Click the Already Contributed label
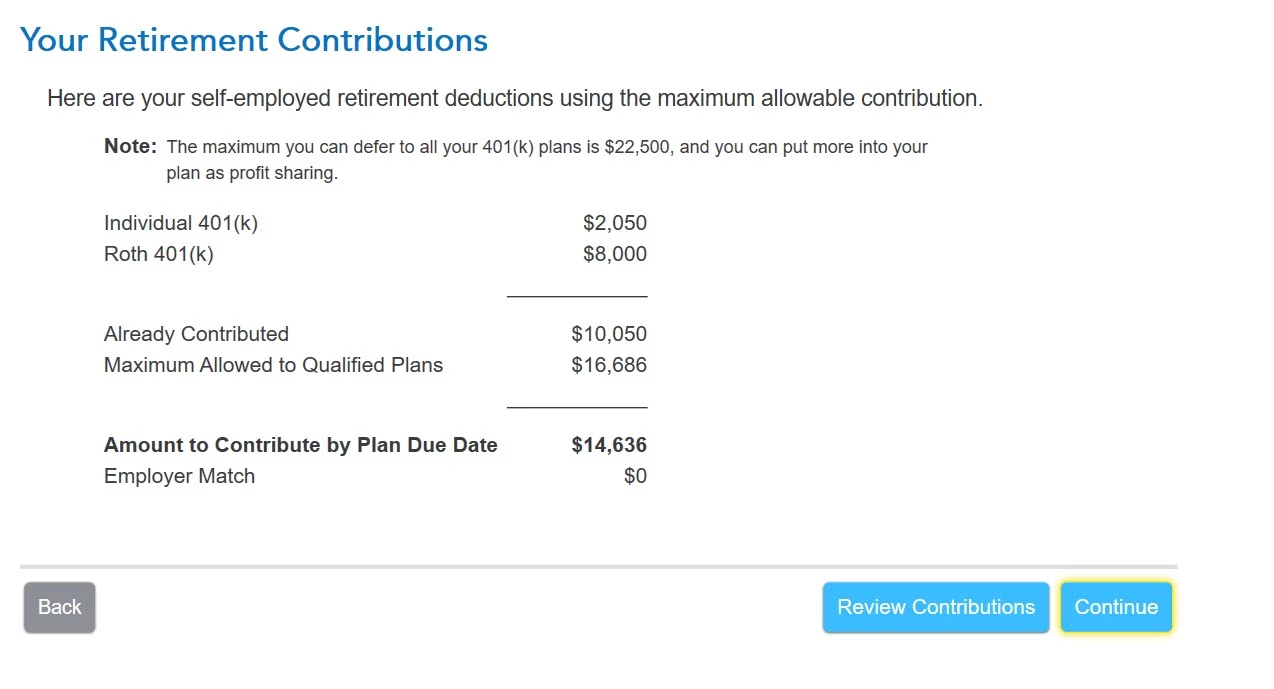Viewport: 1274px width, 689px height. point(196,334)
